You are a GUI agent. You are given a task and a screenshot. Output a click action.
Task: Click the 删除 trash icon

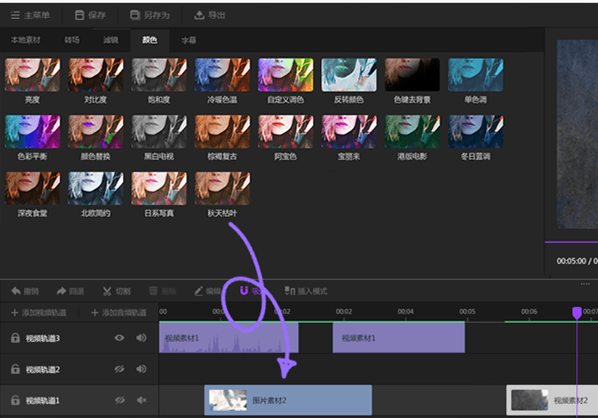point(153,291)
